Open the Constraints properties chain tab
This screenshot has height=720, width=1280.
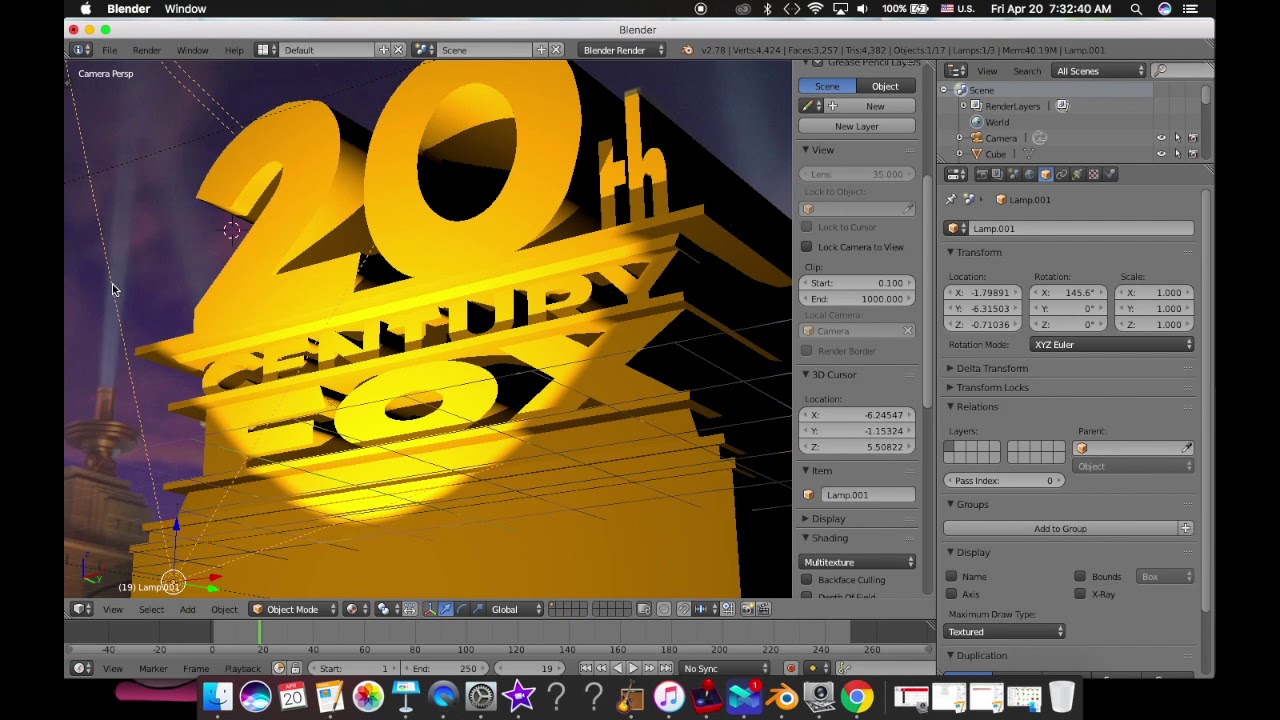pyautogui.click(x=1062, y=174)
